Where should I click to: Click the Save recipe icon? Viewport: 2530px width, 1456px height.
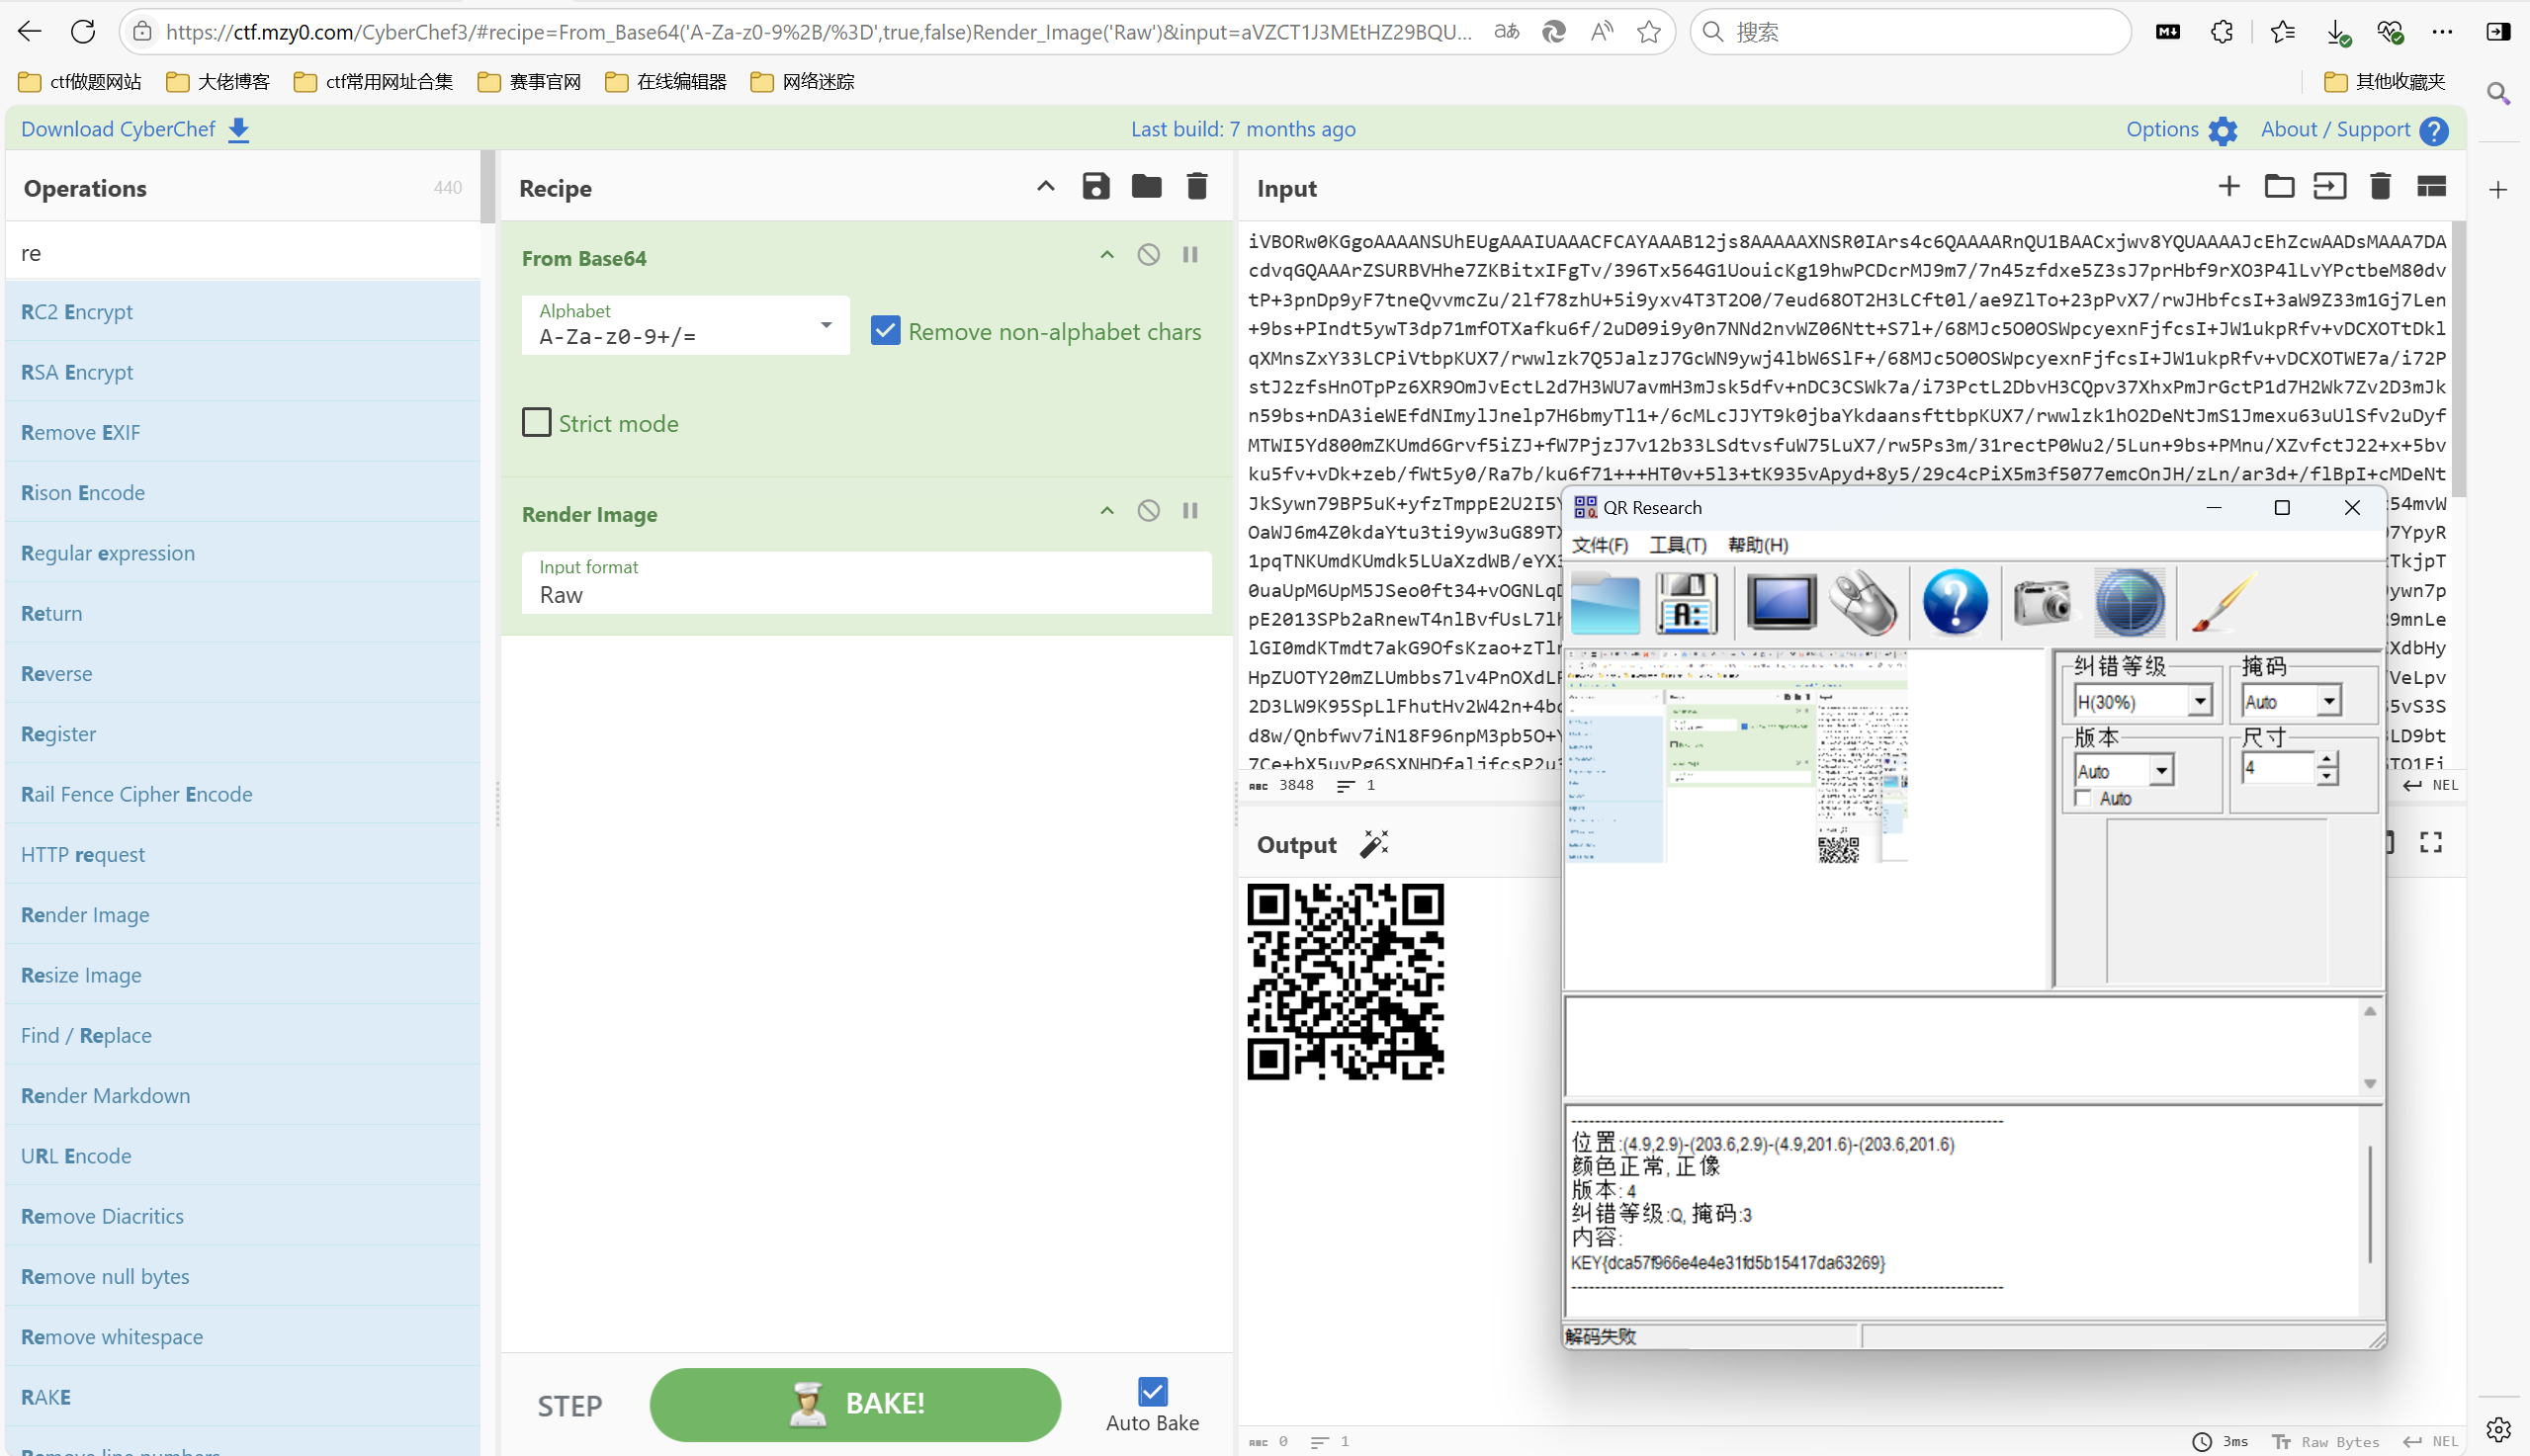[x=1096, y=187]
